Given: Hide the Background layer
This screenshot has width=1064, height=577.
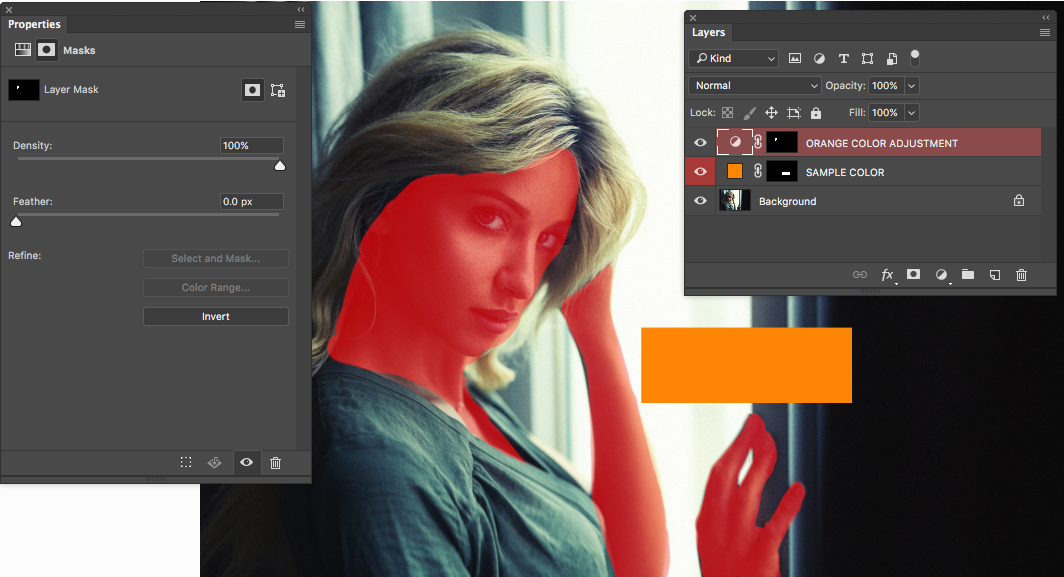Looking at the screenshot, I should pyautogui.click(x=700, y=201).
